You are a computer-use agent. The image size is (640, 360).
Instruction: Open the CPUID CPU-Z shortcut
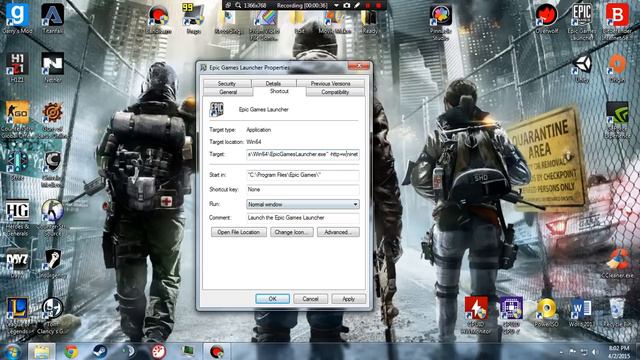point(511,315)
